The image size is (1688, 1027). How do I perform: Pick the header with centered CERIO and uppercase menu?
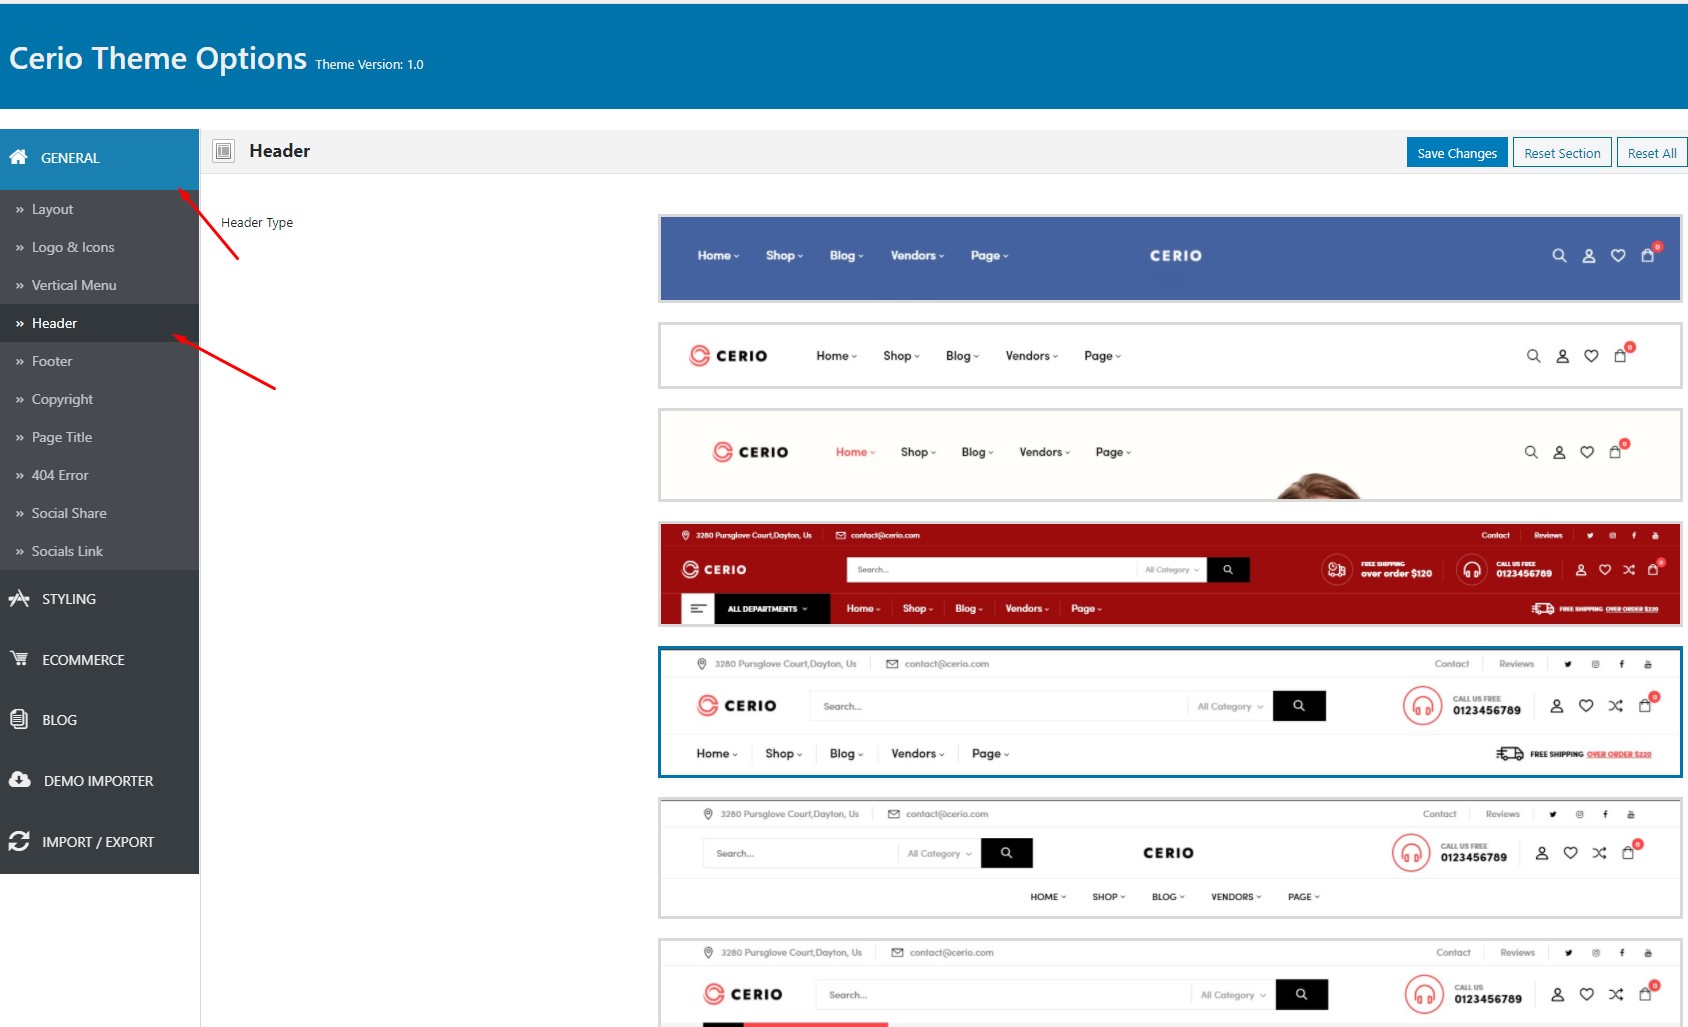tap(1170, 858)
